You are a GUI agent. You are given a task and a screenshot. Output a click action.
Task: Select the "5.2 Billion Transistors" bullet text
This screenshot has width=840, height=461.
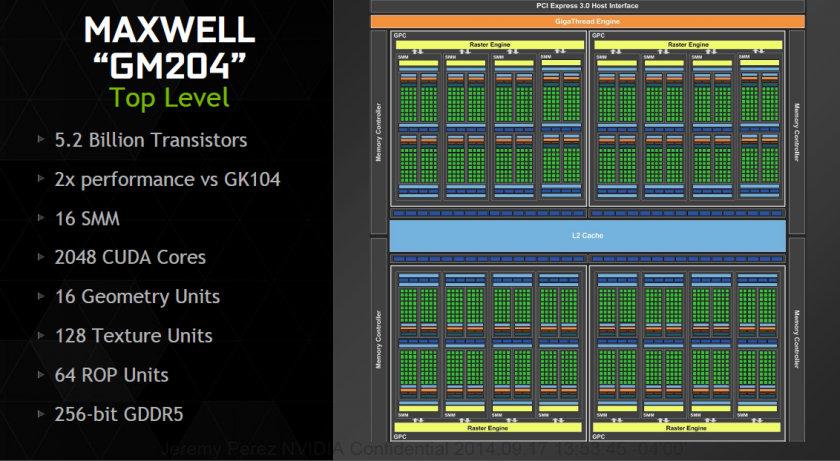coord(151,140)
